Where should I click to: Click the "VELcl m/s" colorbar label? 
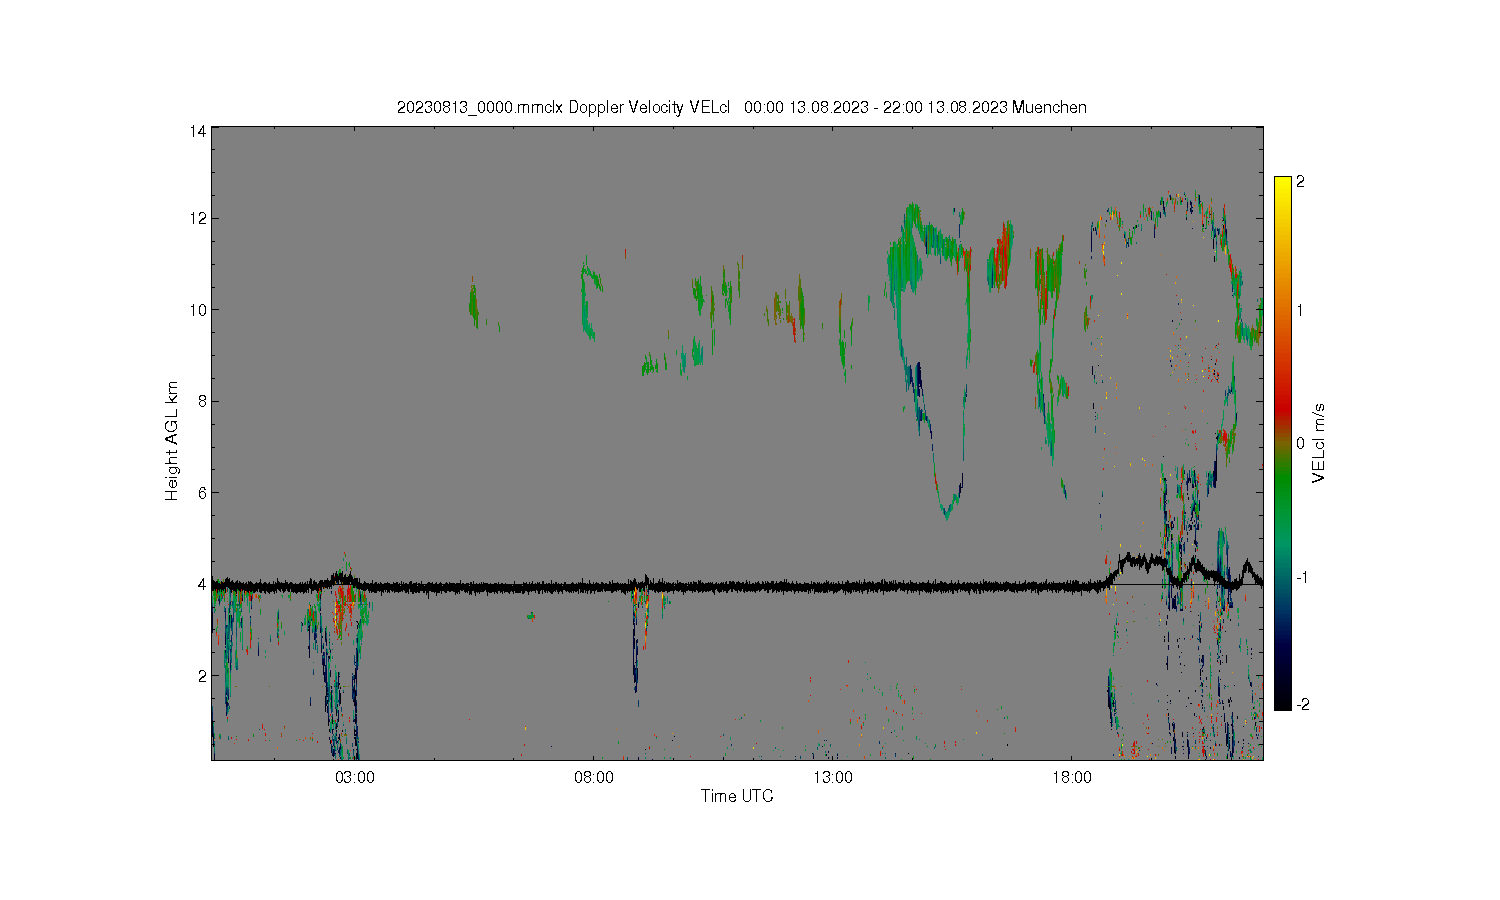click(1319, 443)
